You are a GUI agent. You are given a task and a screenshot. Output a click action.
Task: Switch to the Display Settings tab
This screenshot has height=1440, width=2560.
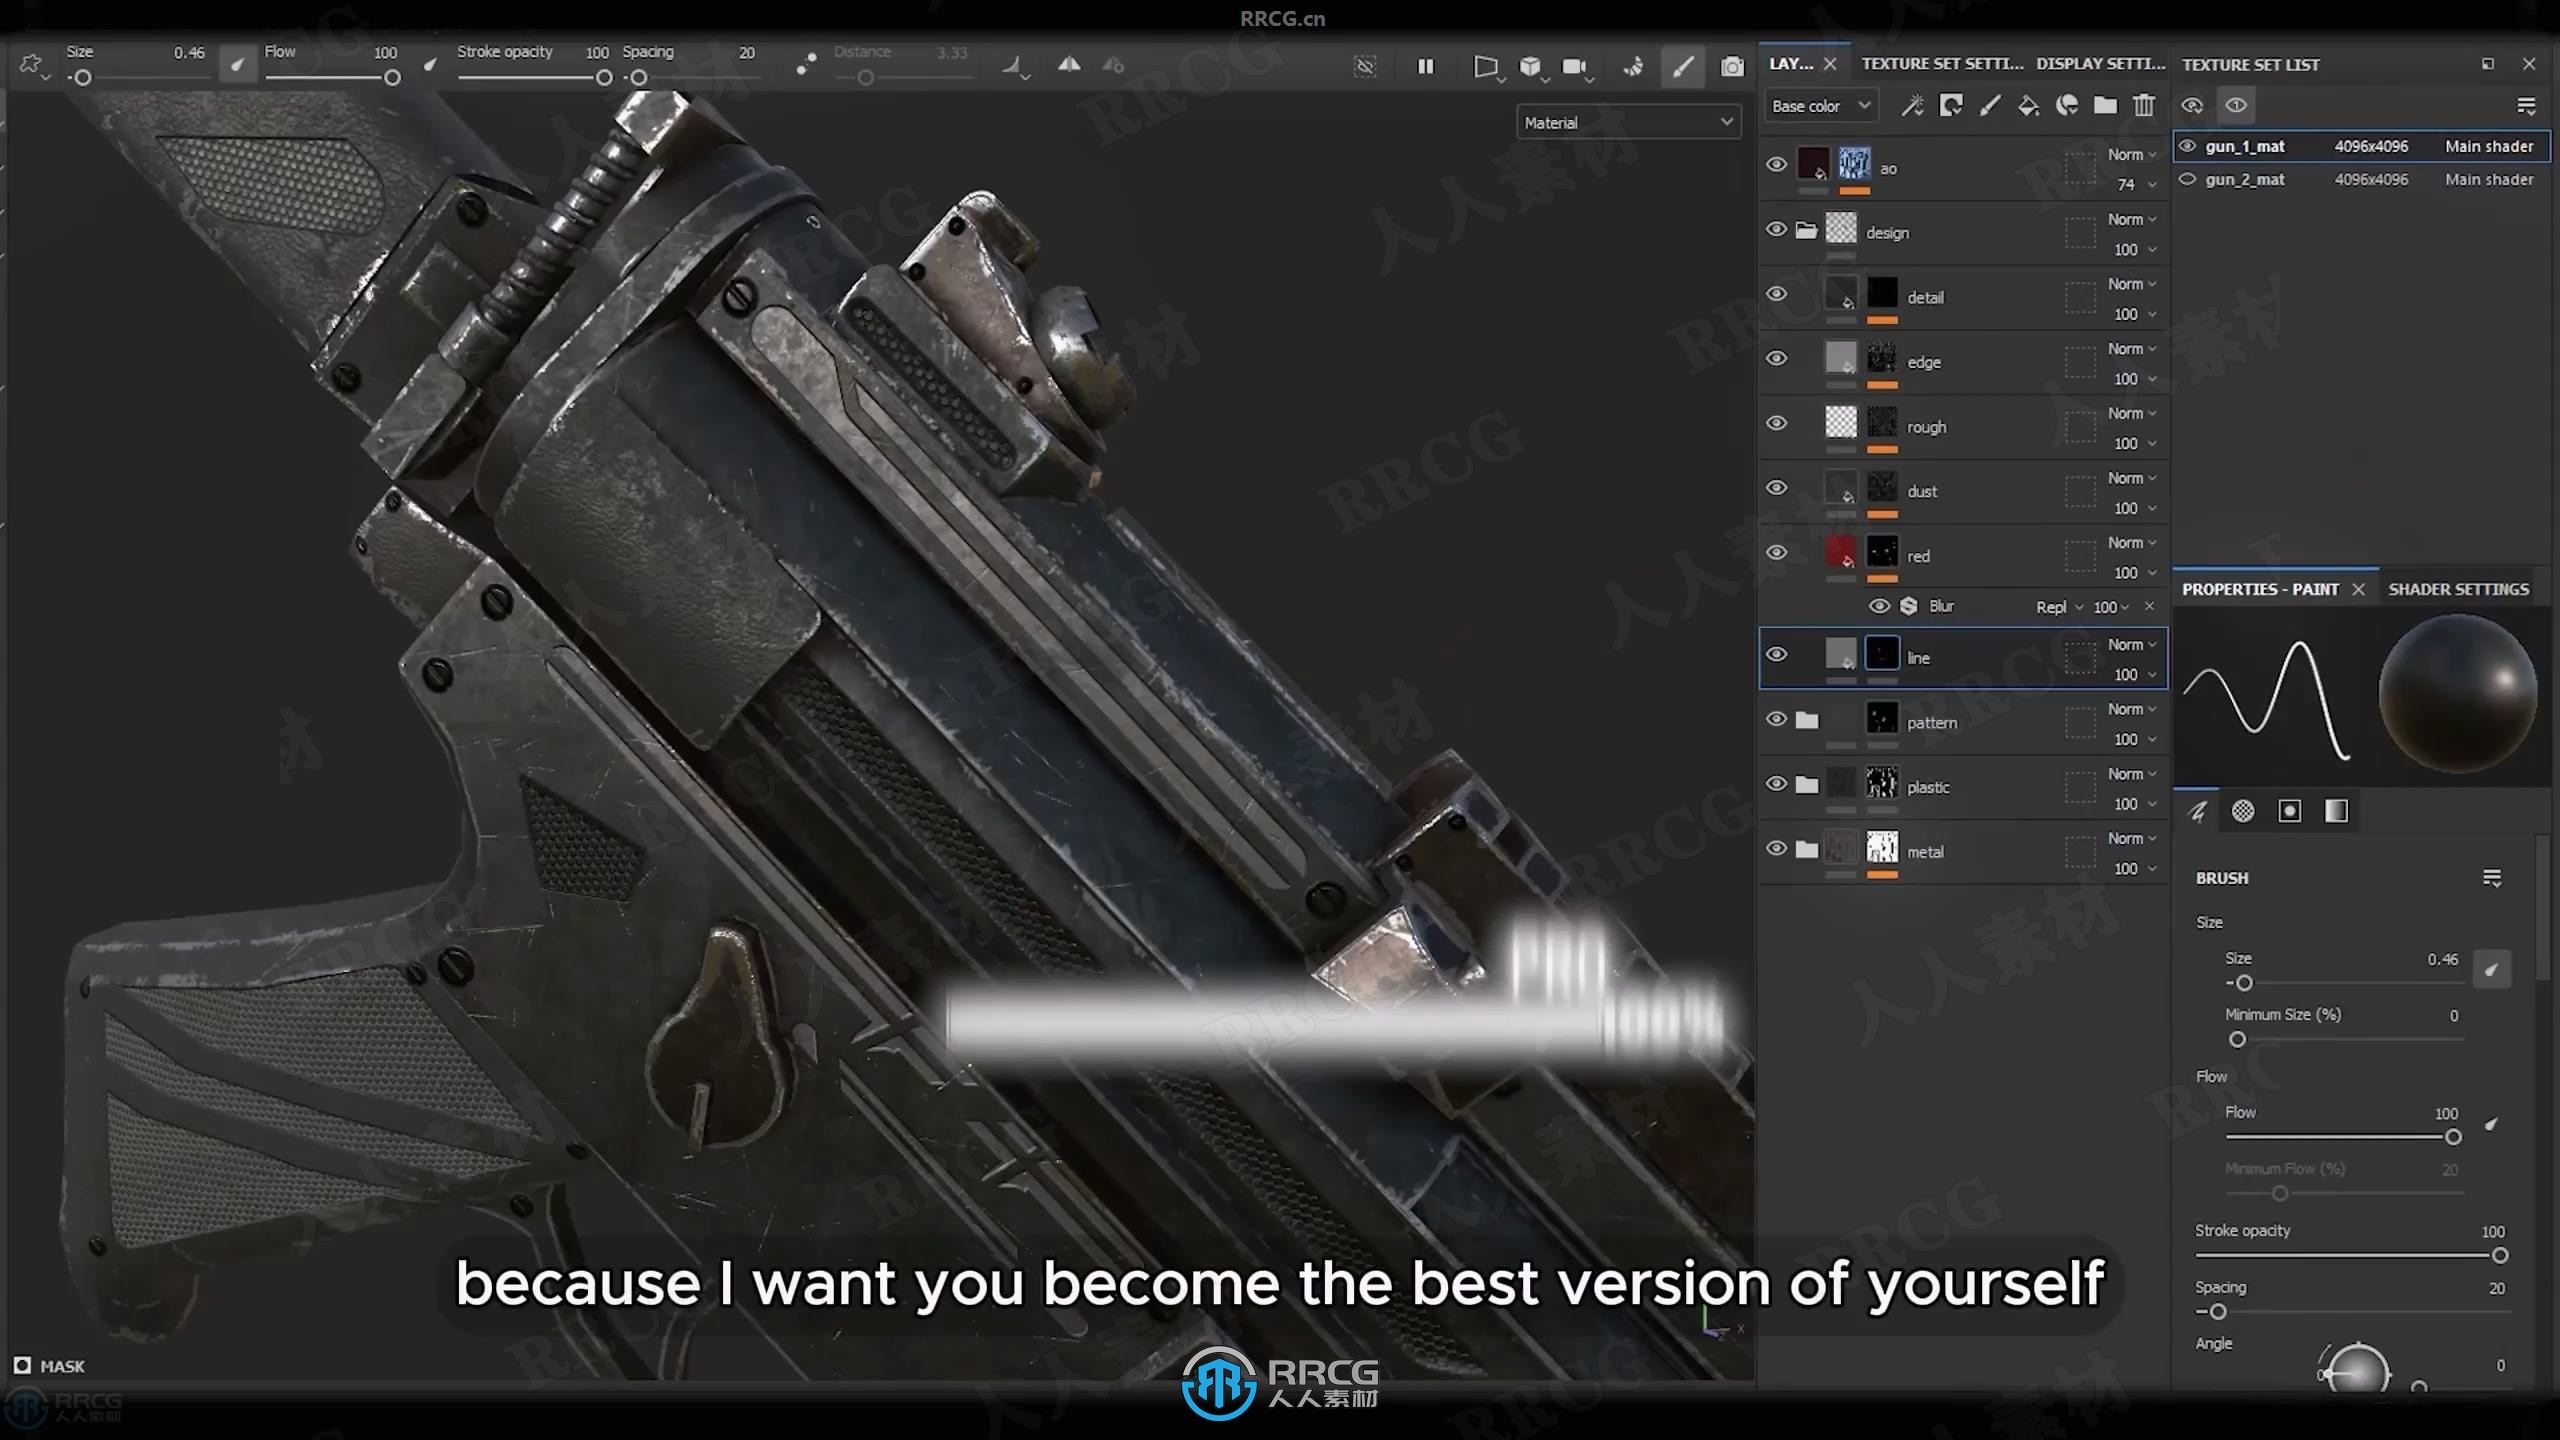click(2100, 64)
